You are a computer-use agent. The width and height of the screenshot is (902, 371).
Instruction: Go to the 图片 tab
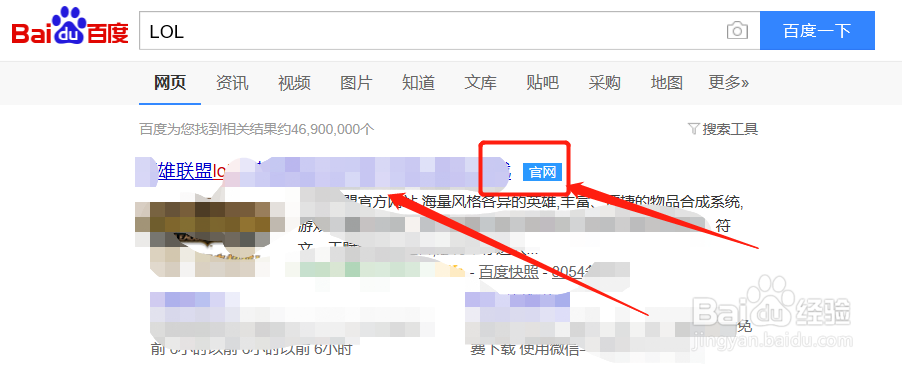click(x=356, y=83)
